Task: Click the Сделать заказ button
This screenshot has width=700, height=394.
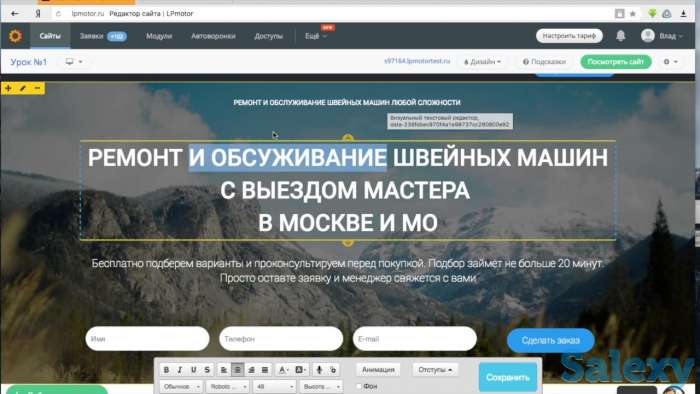Action: click(x=550, y=340)
